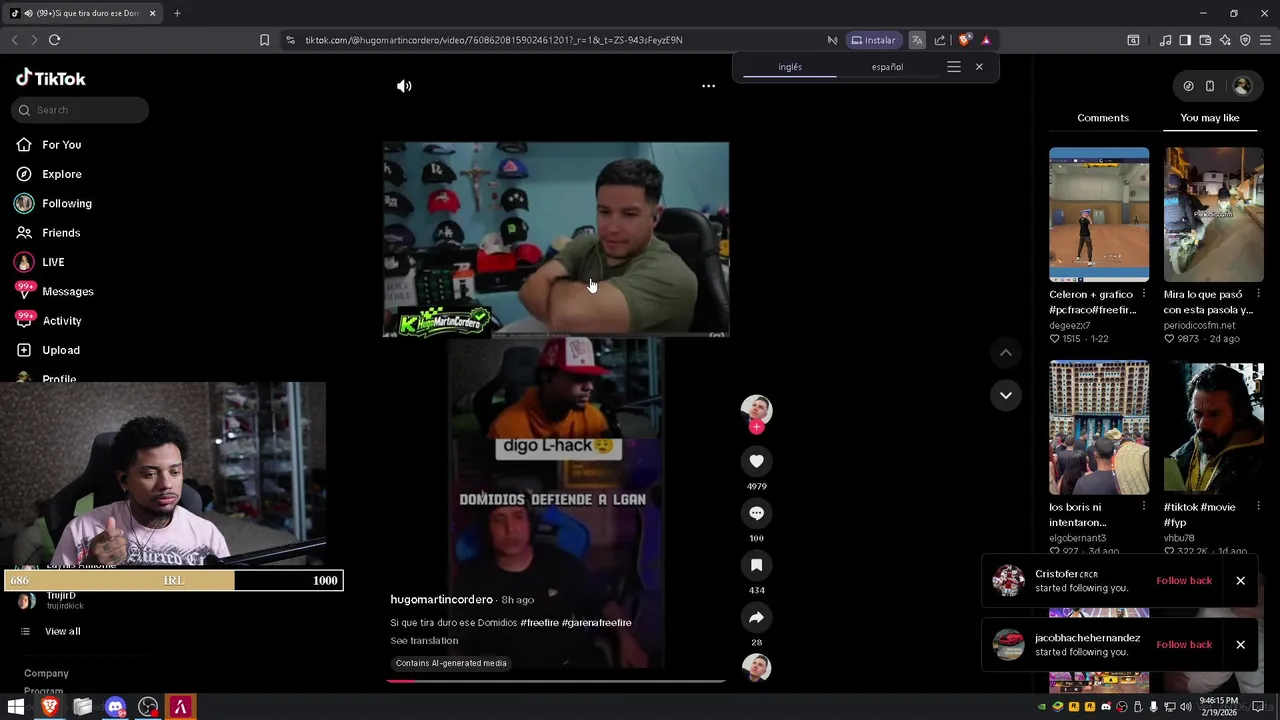Open Discord from the taskbar
This screenshot has height=720, width=1280.
coord(115,707)
